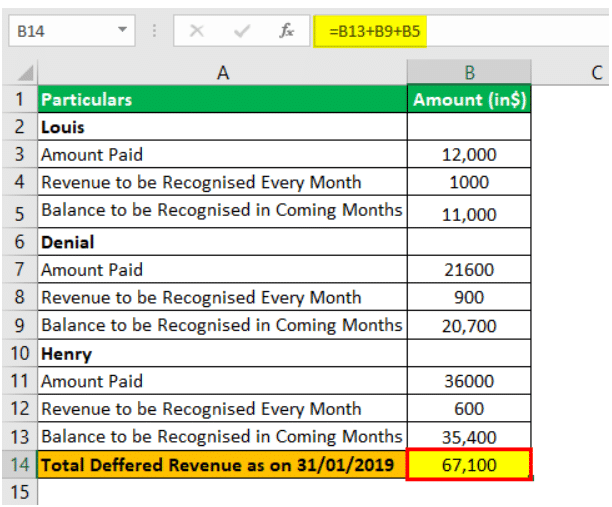Select row 14 header

(20, 464)
